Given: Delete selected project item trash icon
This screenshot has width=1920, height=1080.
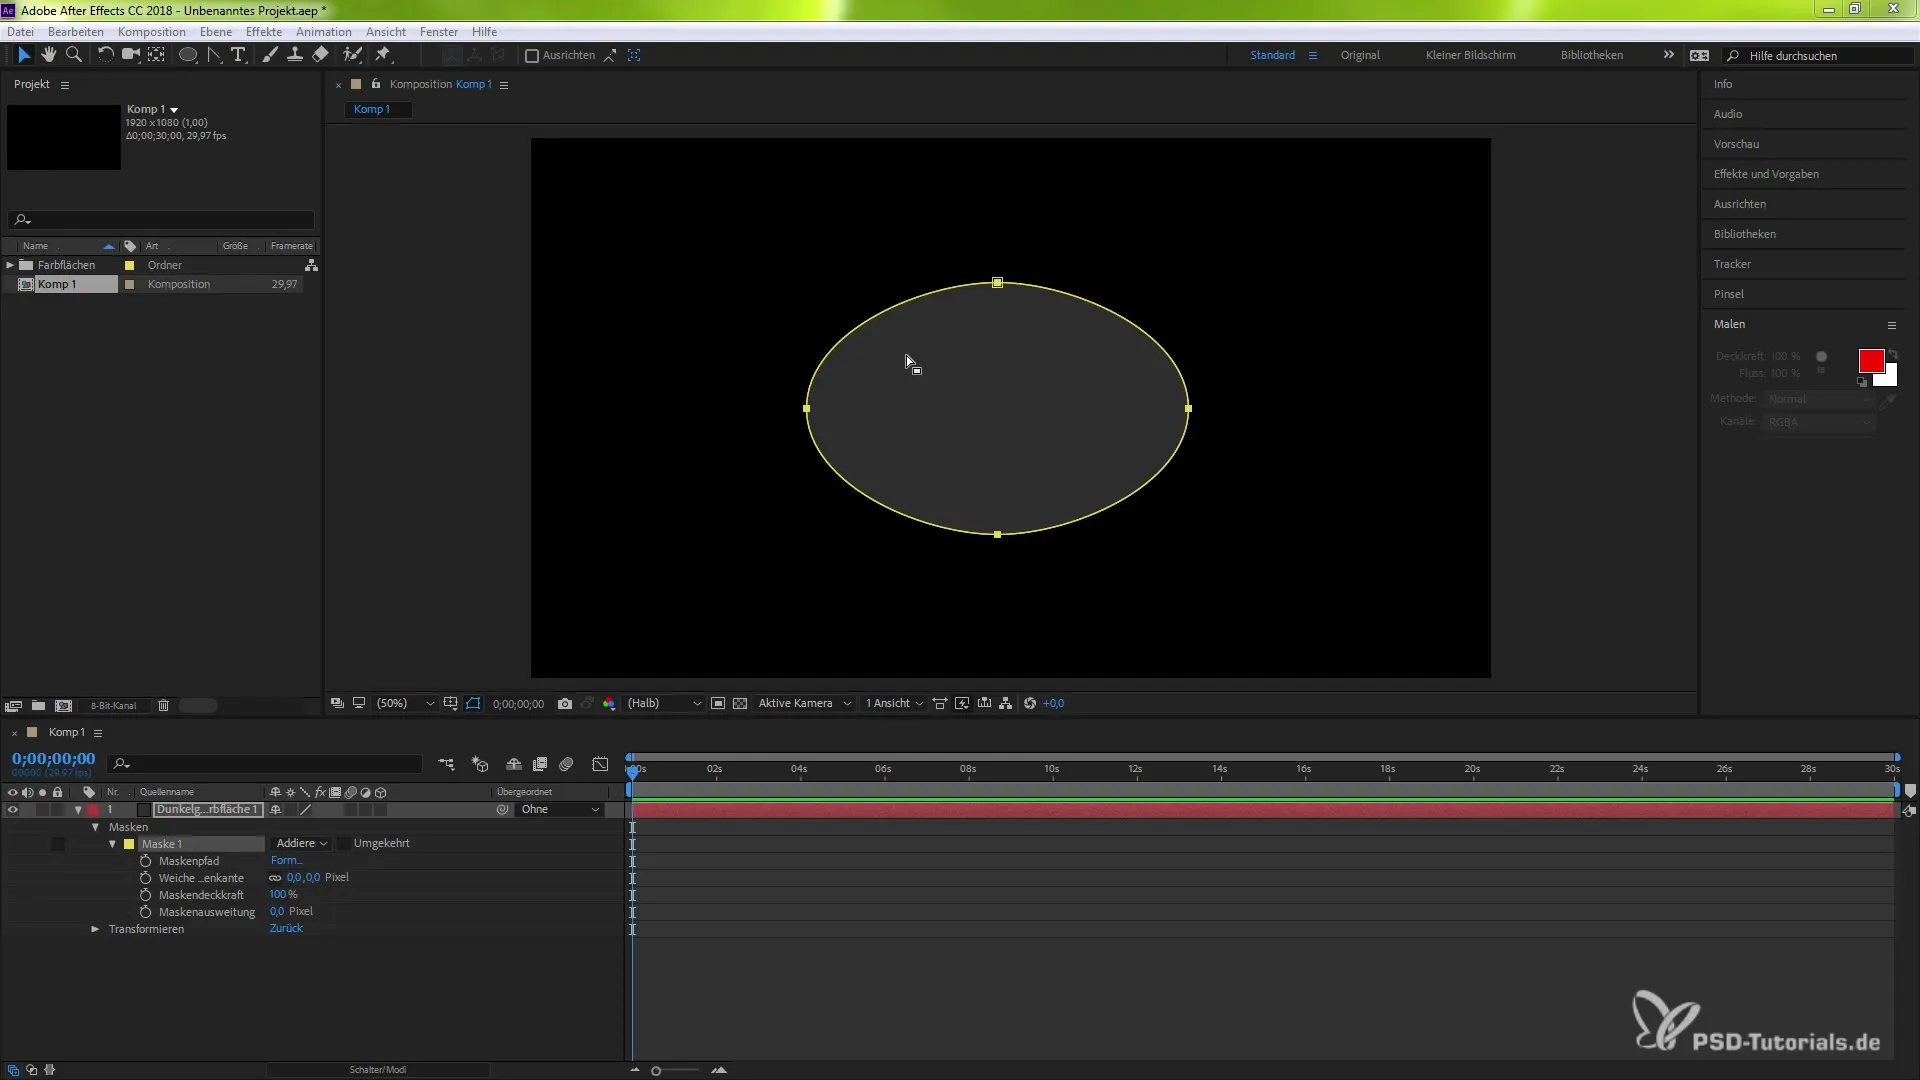Looking at the screenshot, I should (x=163, y=706).
